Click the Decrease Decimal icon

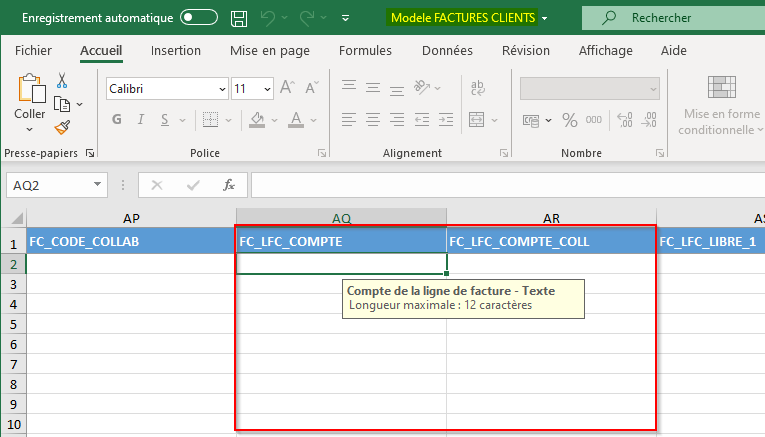pos(649,120)
